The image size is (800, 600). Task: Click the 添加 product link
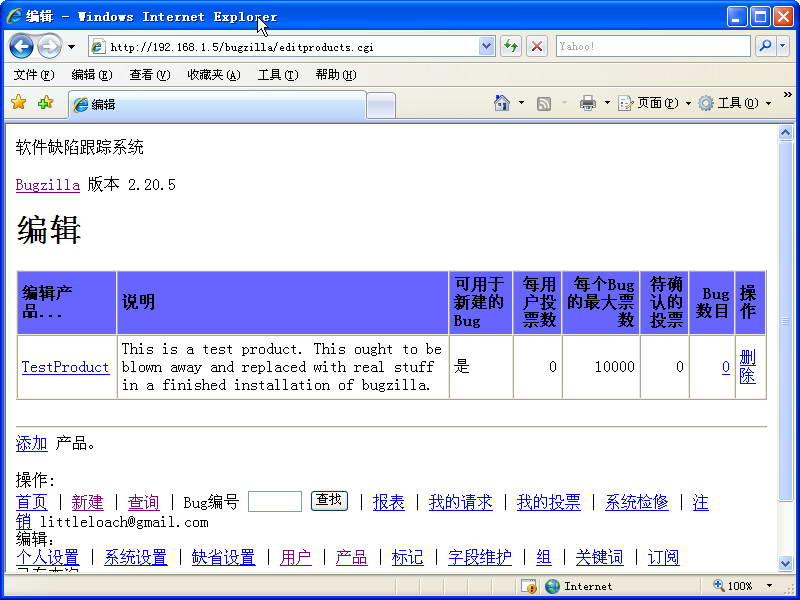[x=32, y=443]
